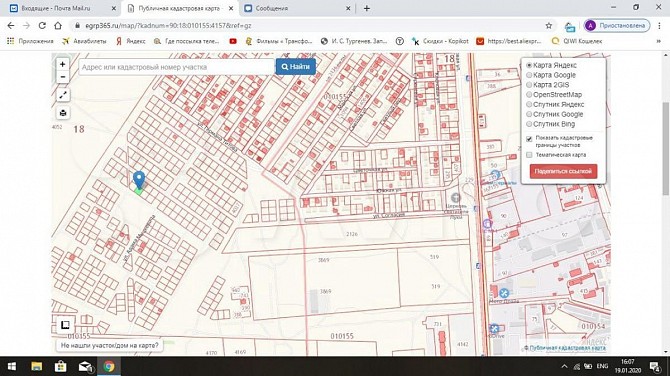This screenshot has width=670, height=376.
Task: Go forward in browser history
Action: coord(26,26)
